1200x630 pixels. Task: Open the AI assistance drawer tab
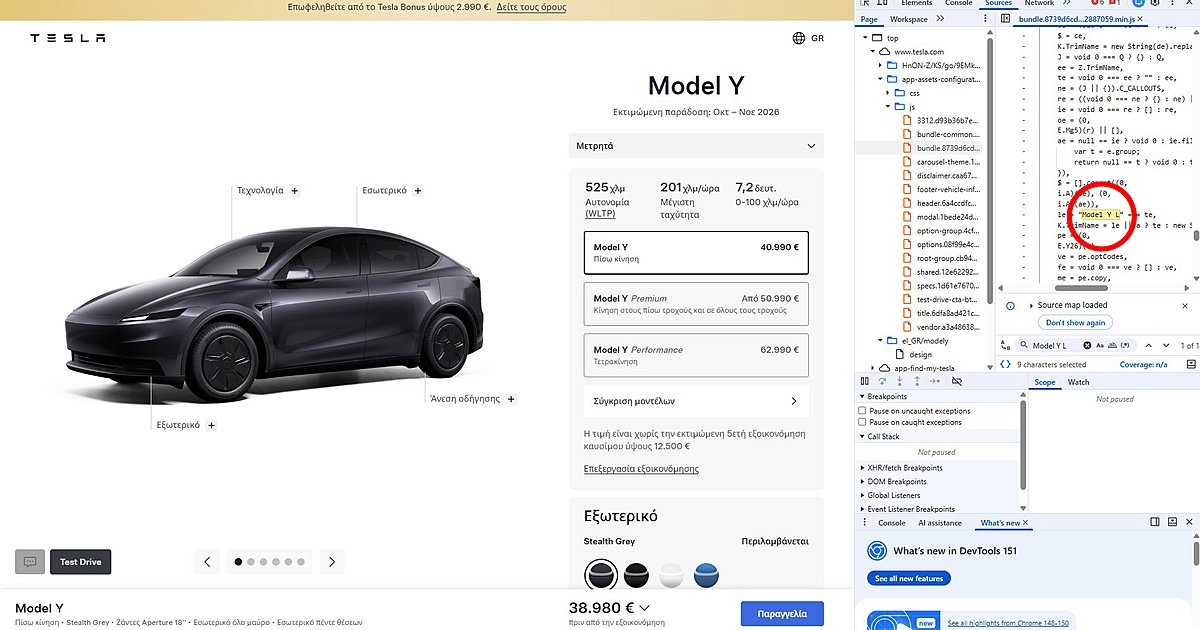(x=939, y=523)
